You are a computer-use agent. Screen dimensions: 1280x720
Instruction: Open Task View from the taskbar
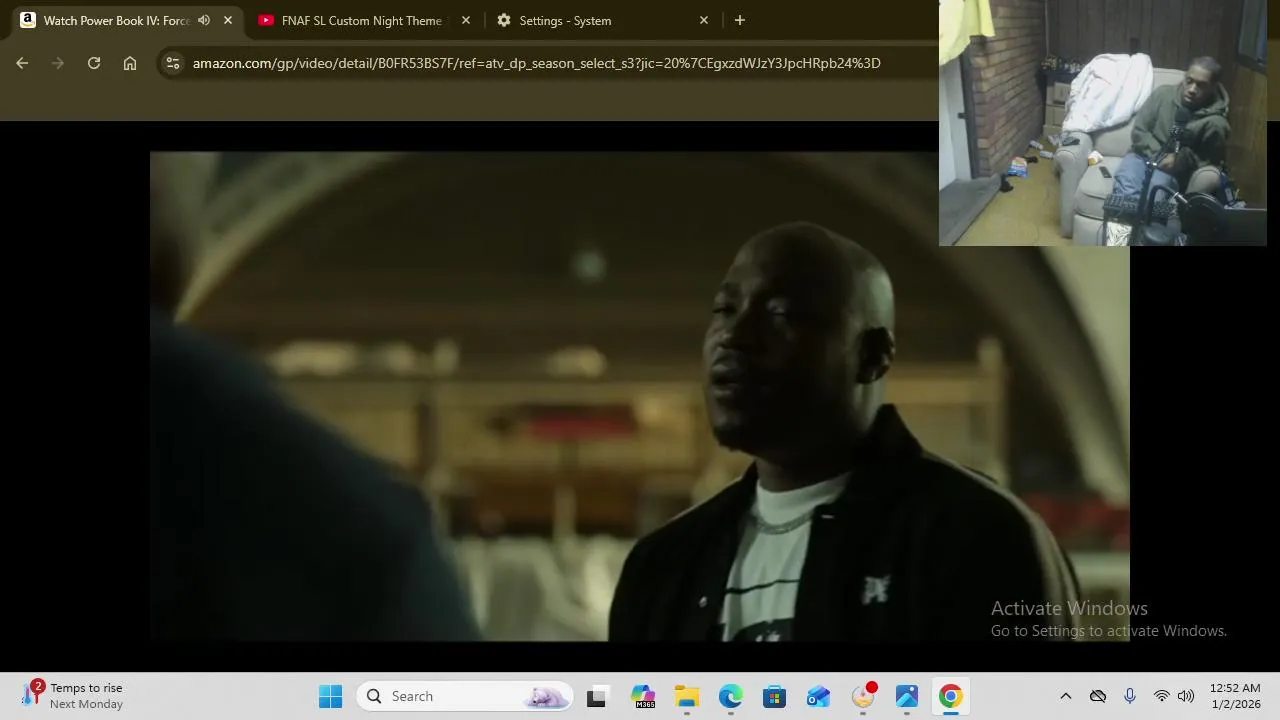point(596,696)
